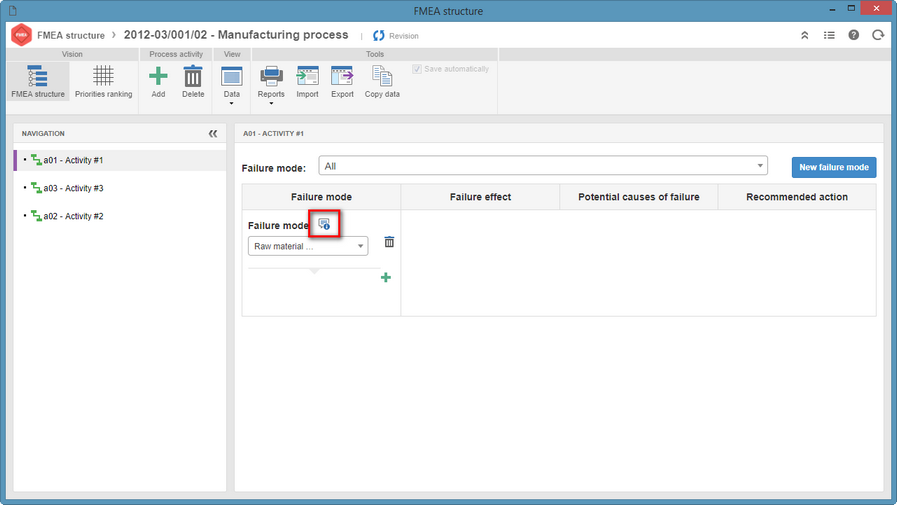The image size is (897, 505).
Task: Click the document icon in title bar
Action: pyautogui.click(x=13, y=11)
